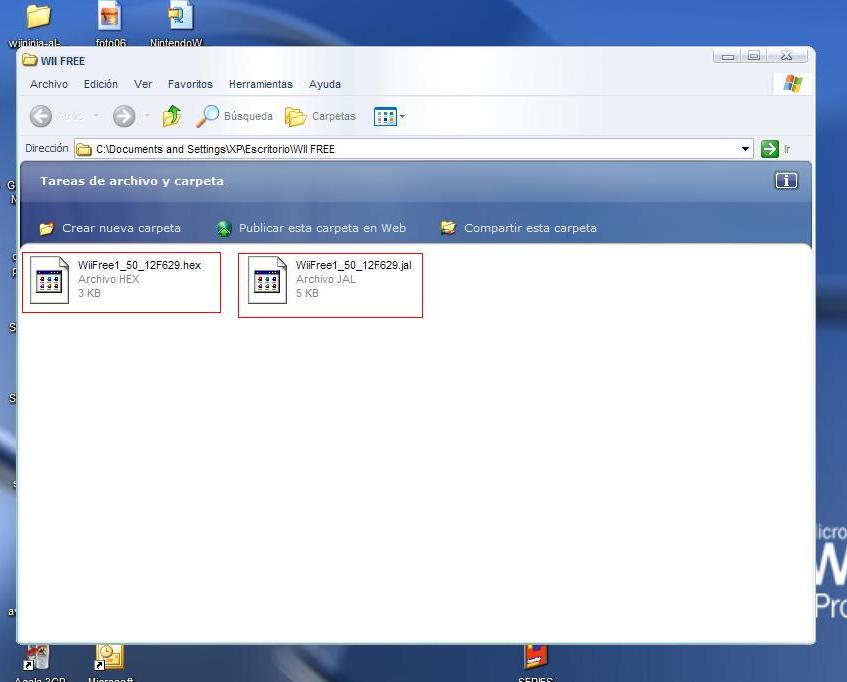This screenshot has width=847, height=682.
Task: Expand the address bar dropdown arrow
Action: (745, 149)
